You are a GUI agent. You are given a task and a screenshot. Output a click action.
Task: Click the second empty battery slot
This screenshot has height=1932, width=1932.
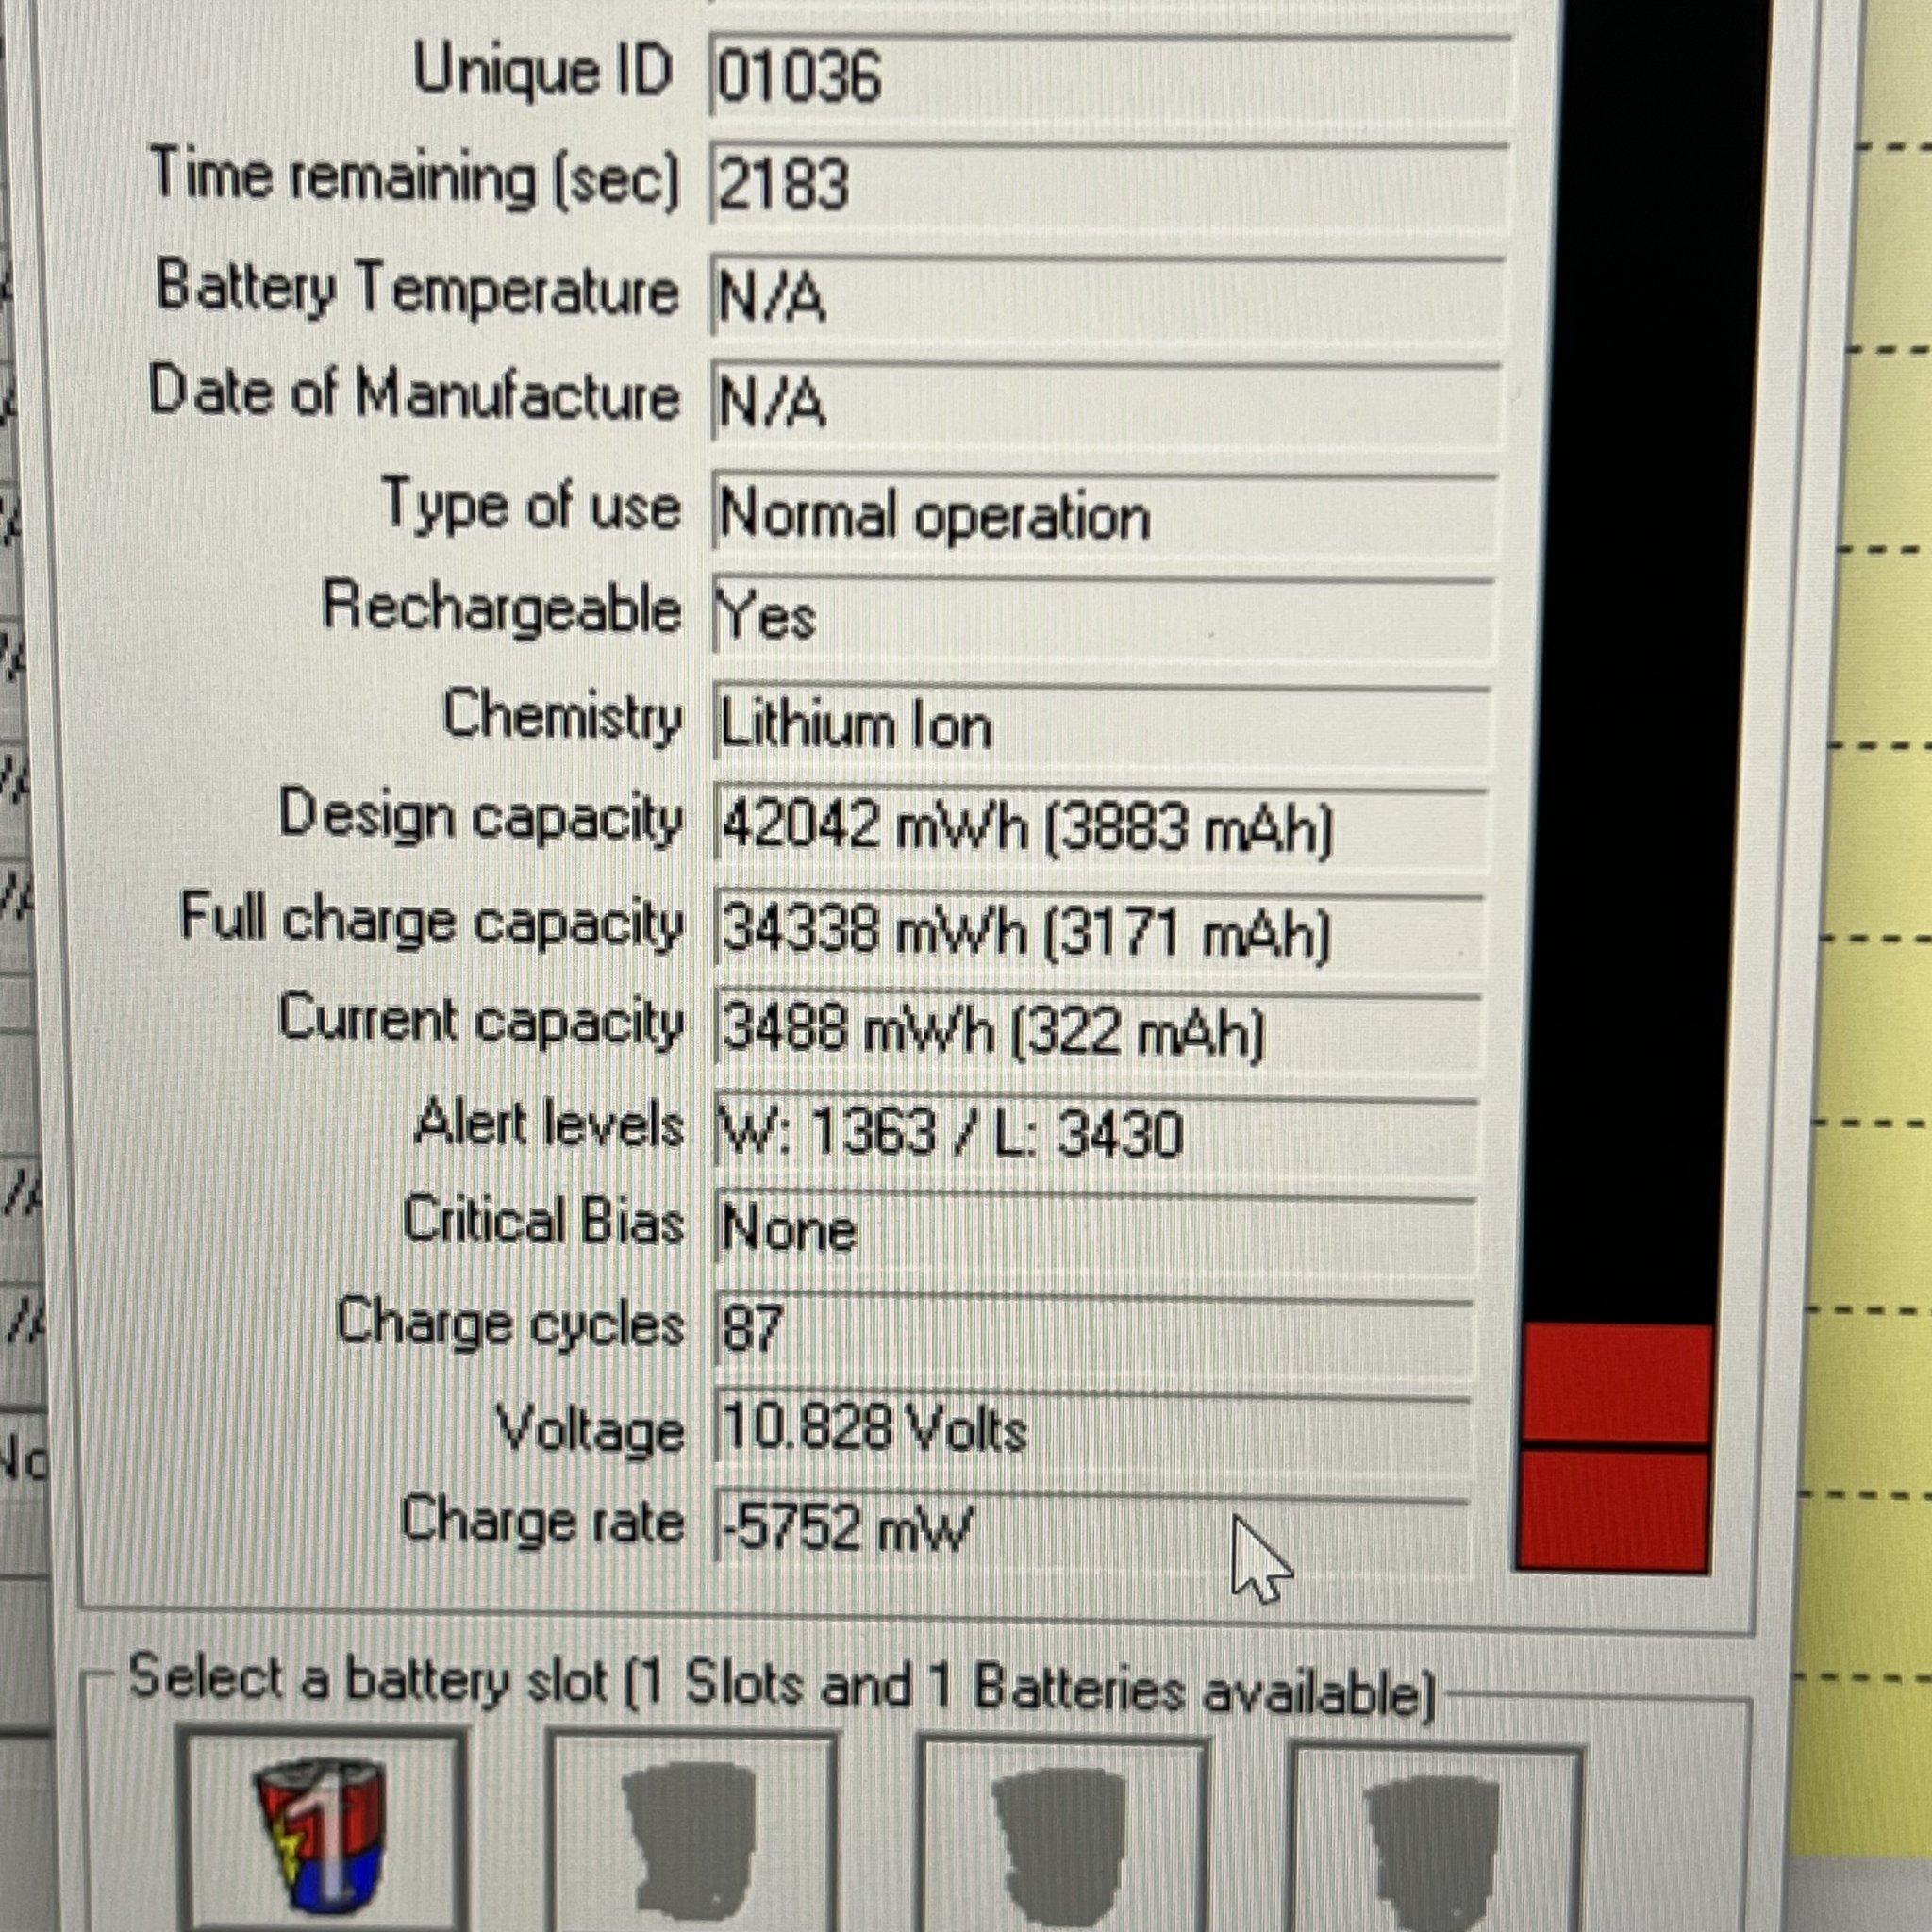coord(690,1840)
